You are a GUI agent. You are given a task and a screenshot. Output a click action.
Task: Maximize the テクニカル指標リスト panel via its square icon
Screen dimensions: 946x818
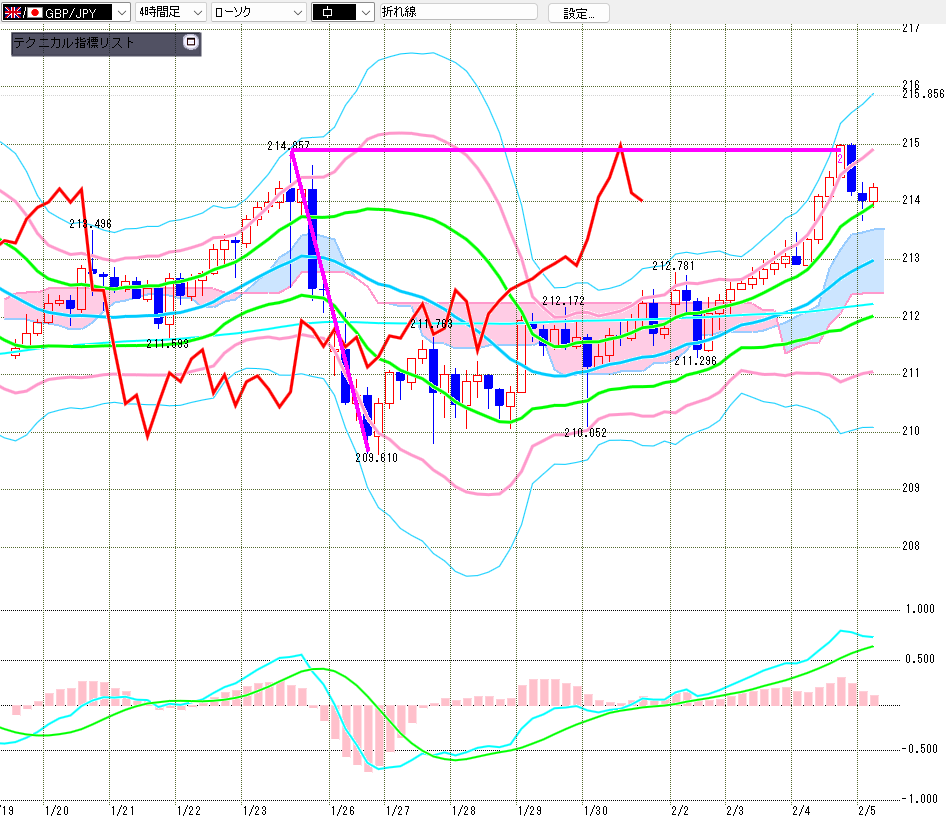(191, 43)
